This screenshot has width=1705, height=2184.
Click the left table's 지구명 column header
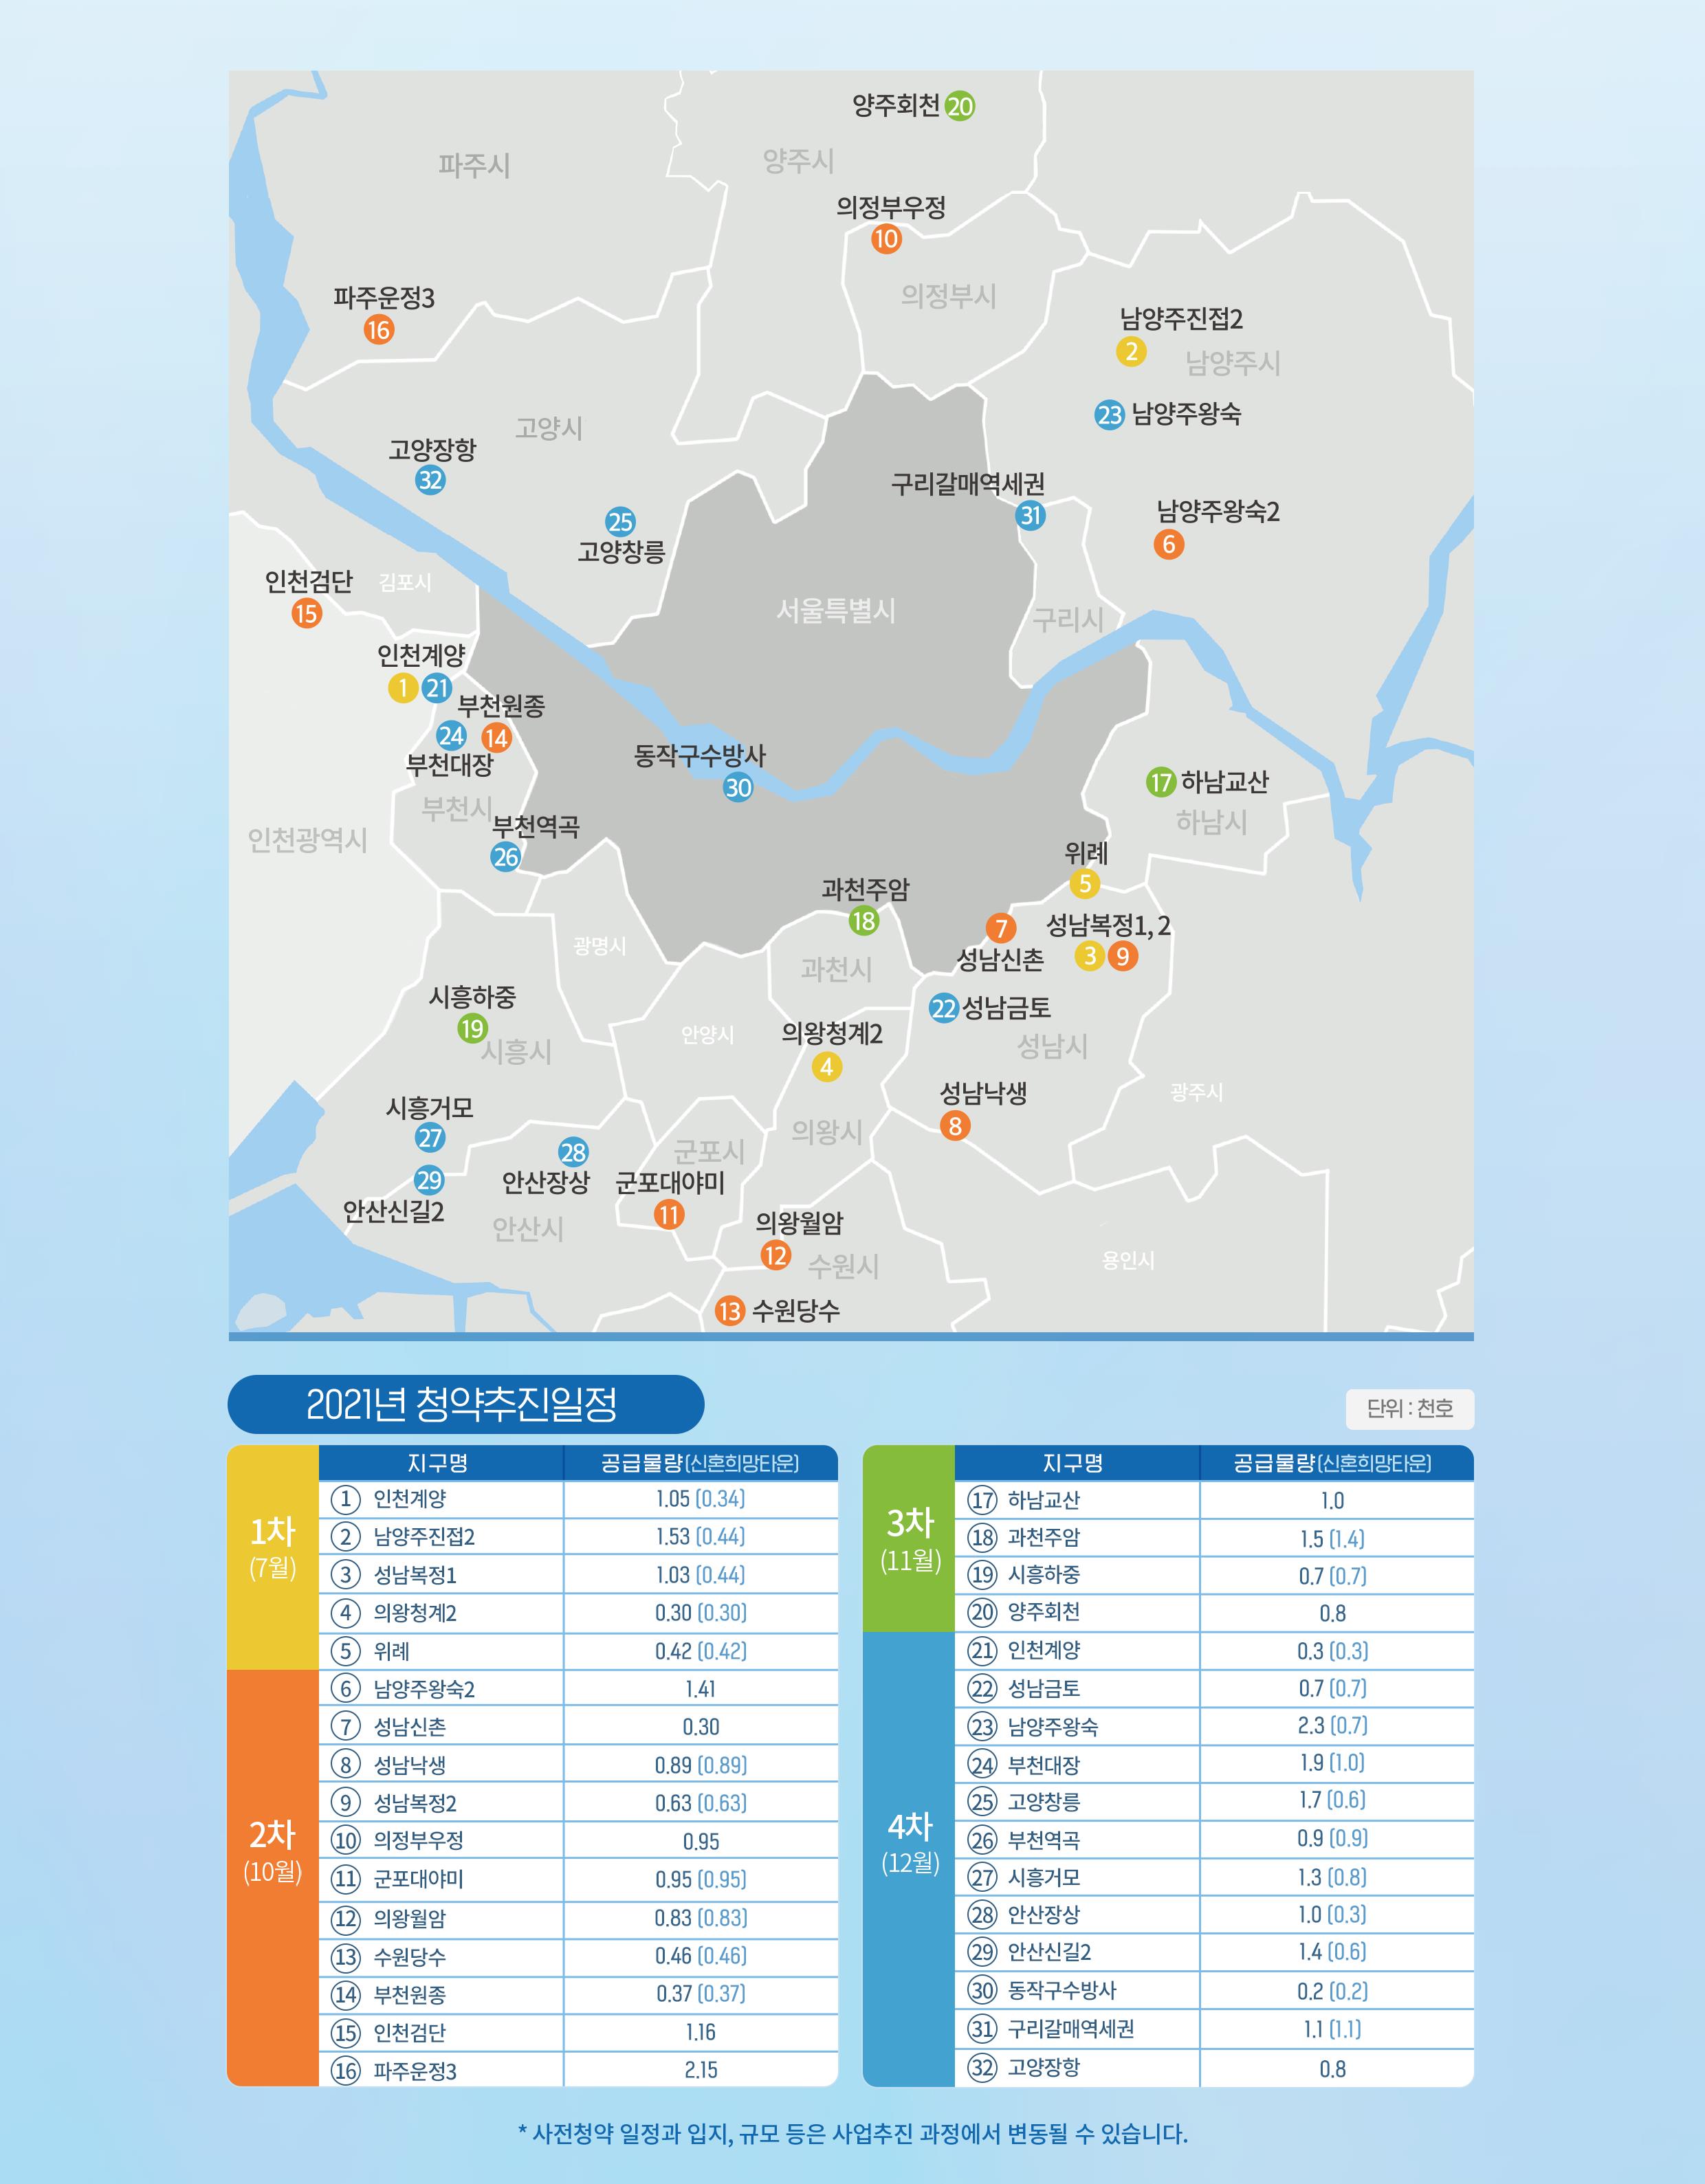click(438, 1463)
